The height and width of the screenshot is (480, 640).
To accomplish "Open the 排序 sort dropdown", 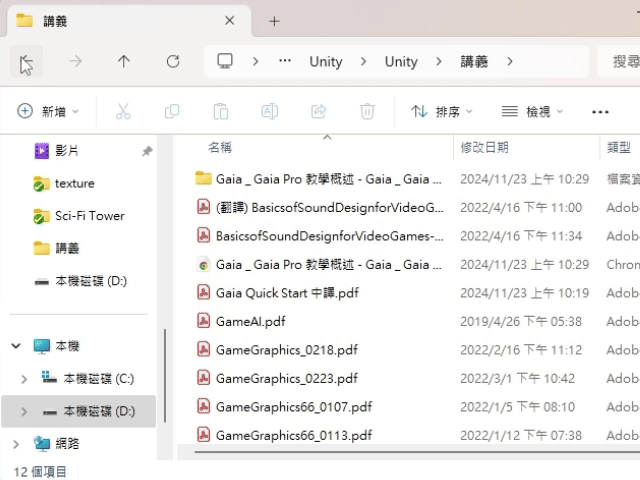I will point(442,112).
